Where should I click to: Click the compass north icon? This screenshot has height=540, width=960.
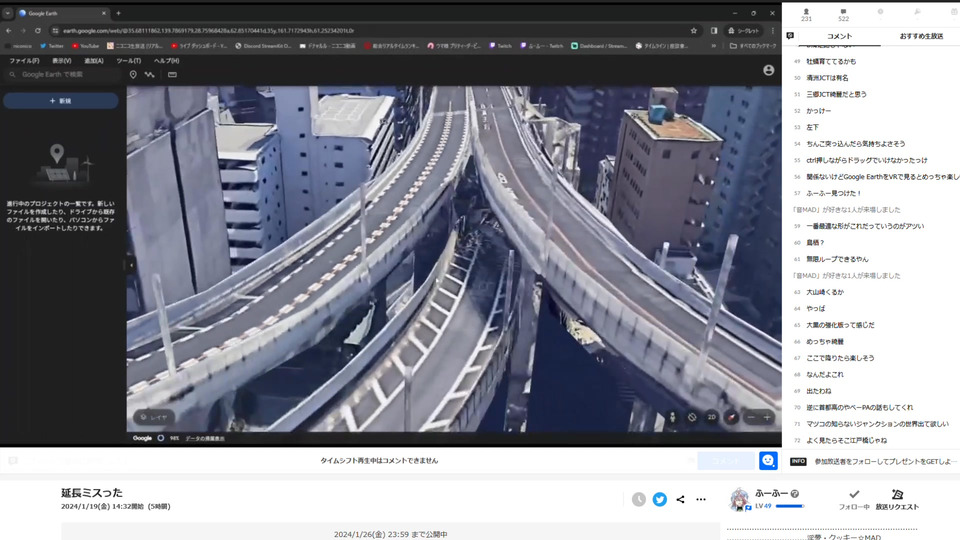tap(732, 417)
